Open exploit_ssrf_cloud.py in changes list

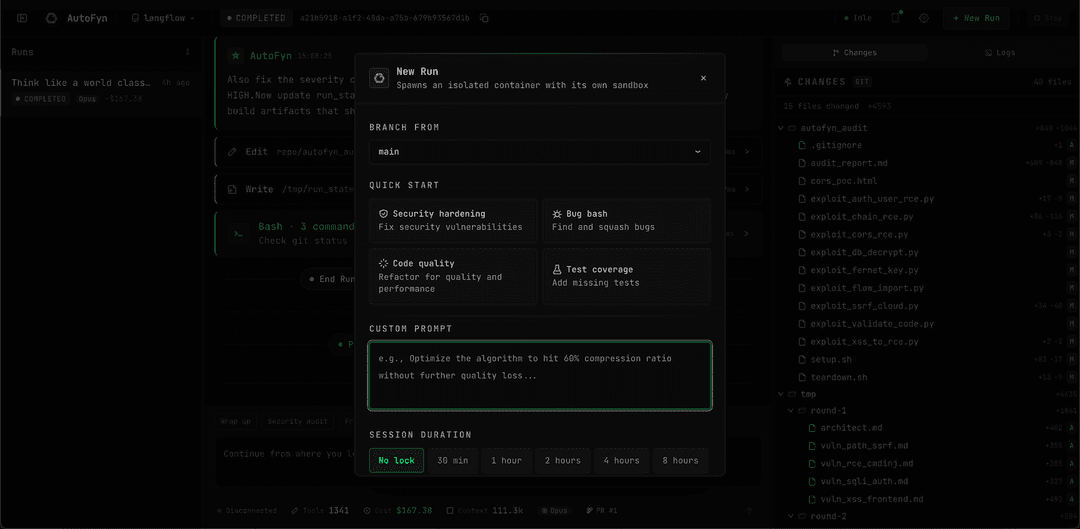coord(864,305)
